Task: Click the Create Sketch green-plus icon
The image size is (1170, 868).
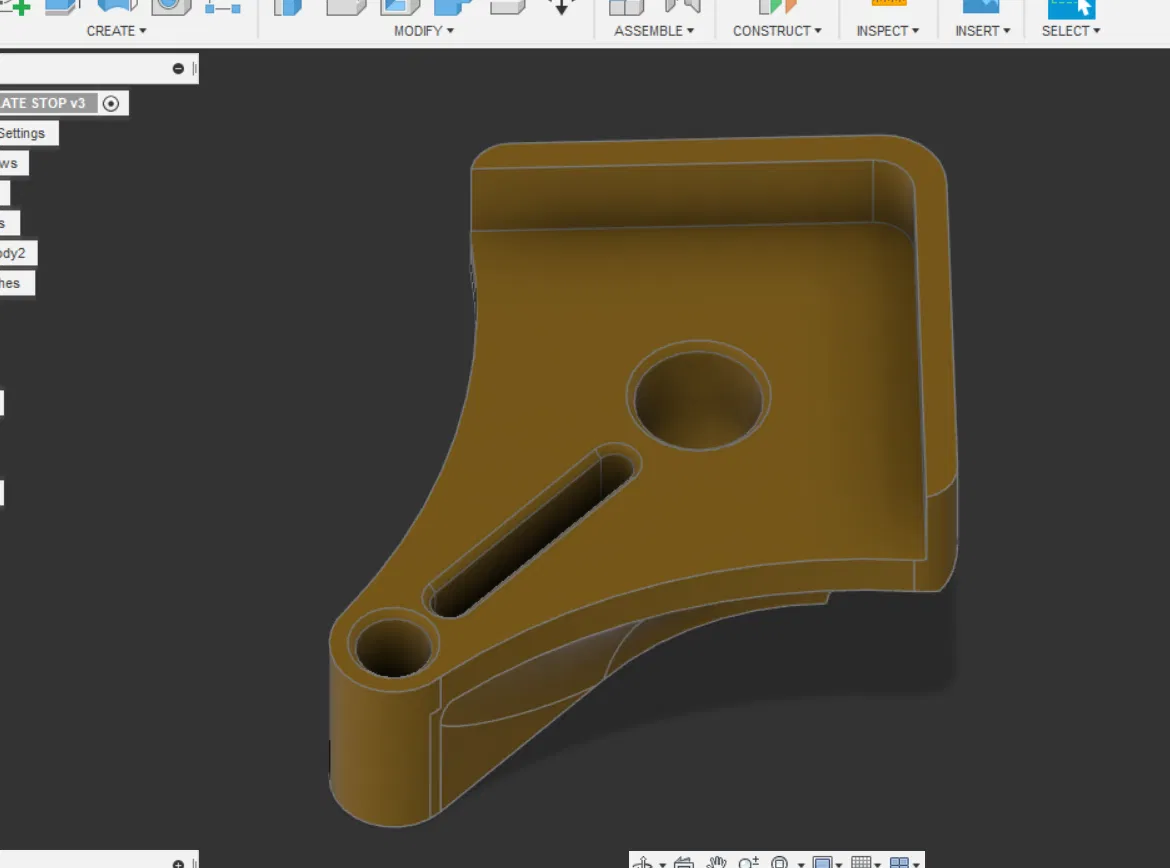Action: (x=16, y=7)
